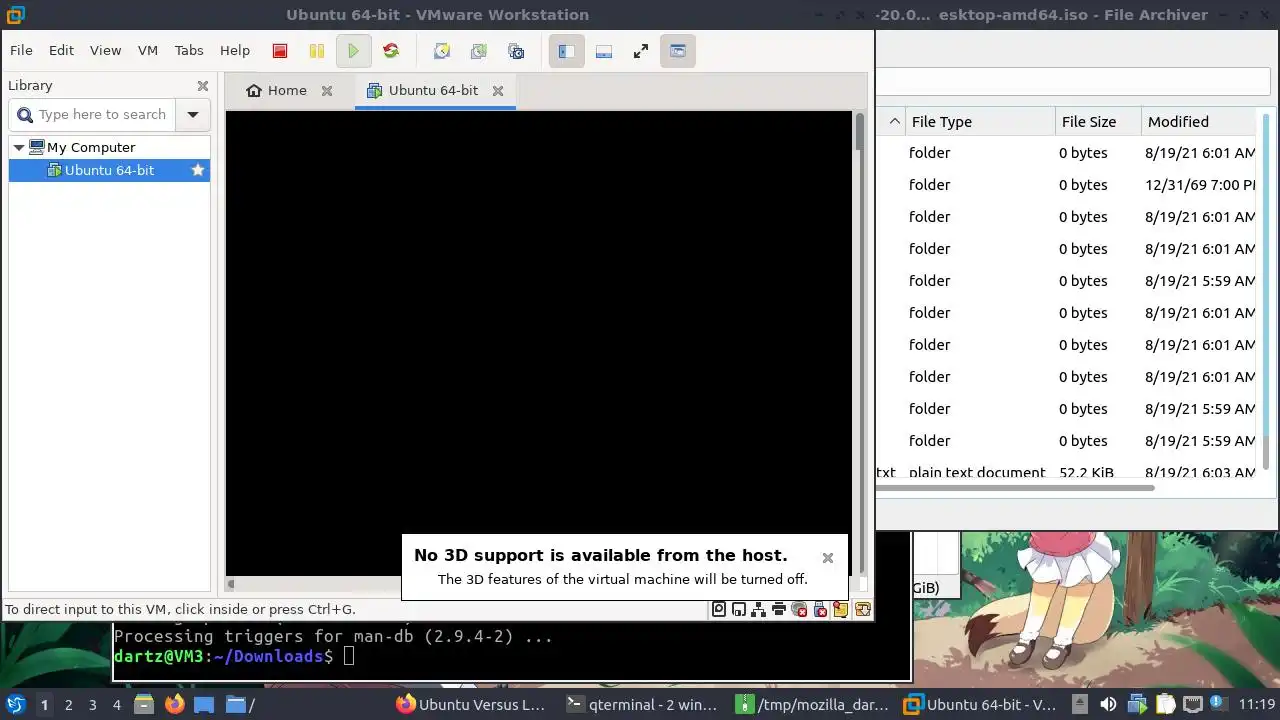Open the /tmp/mozilla_dar... archiver taskbar entry
1280x720 pixels.
click(x=811, y=704)
